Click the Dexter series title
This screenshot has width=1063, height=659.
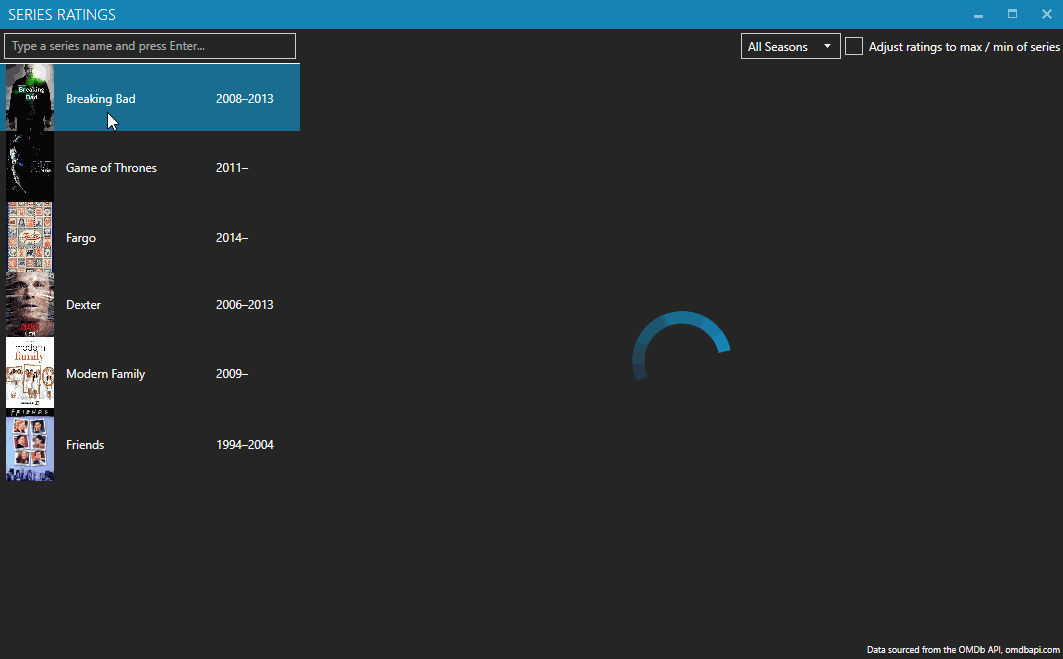[83, 305]
